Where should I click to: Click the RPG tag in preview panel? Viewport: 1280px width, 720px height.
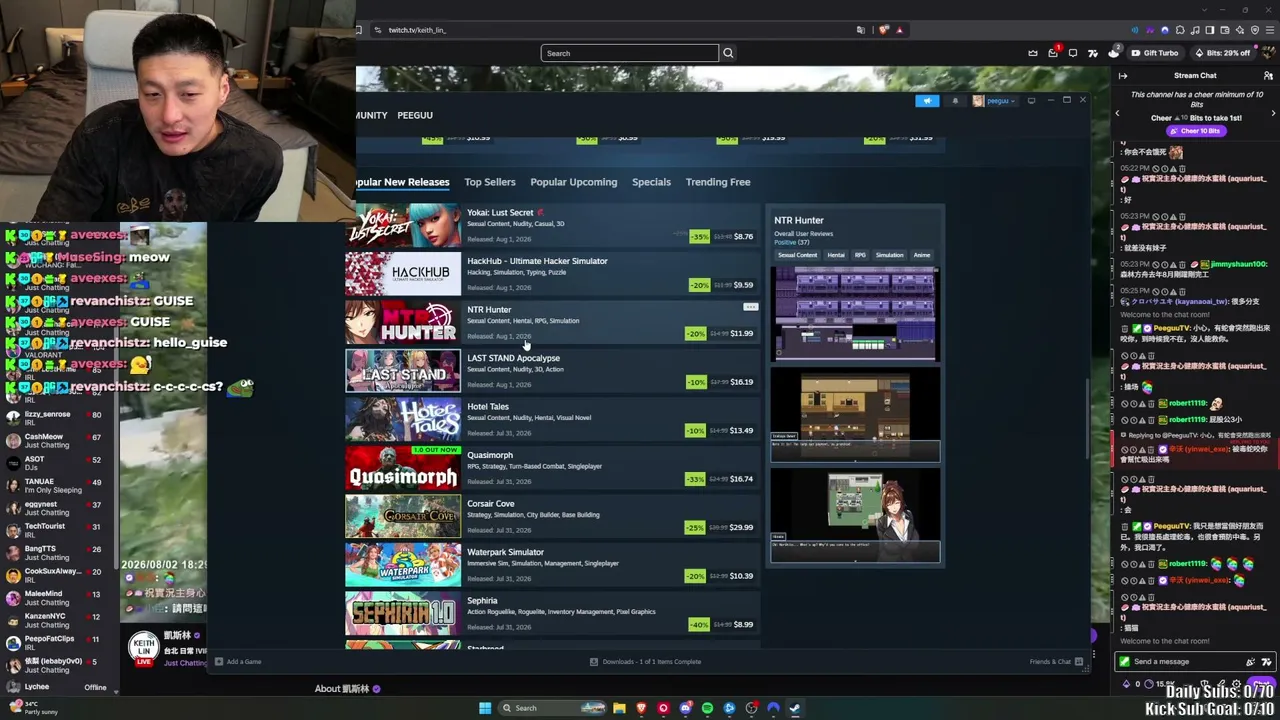pyautogui.click(x=860, y=255)
